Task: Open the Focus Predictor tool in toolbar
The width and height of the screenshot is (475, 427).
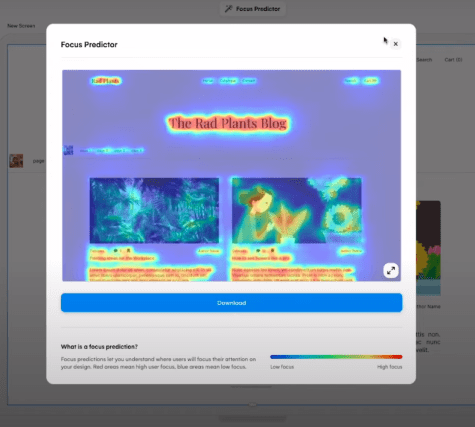Action: (x=253, y=9)
